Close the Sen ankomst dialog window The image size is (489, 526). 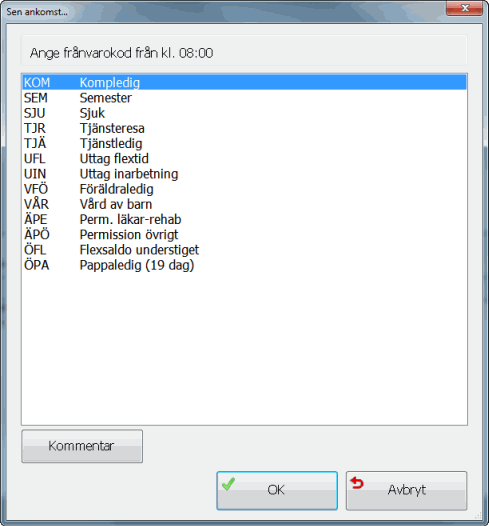465,8
